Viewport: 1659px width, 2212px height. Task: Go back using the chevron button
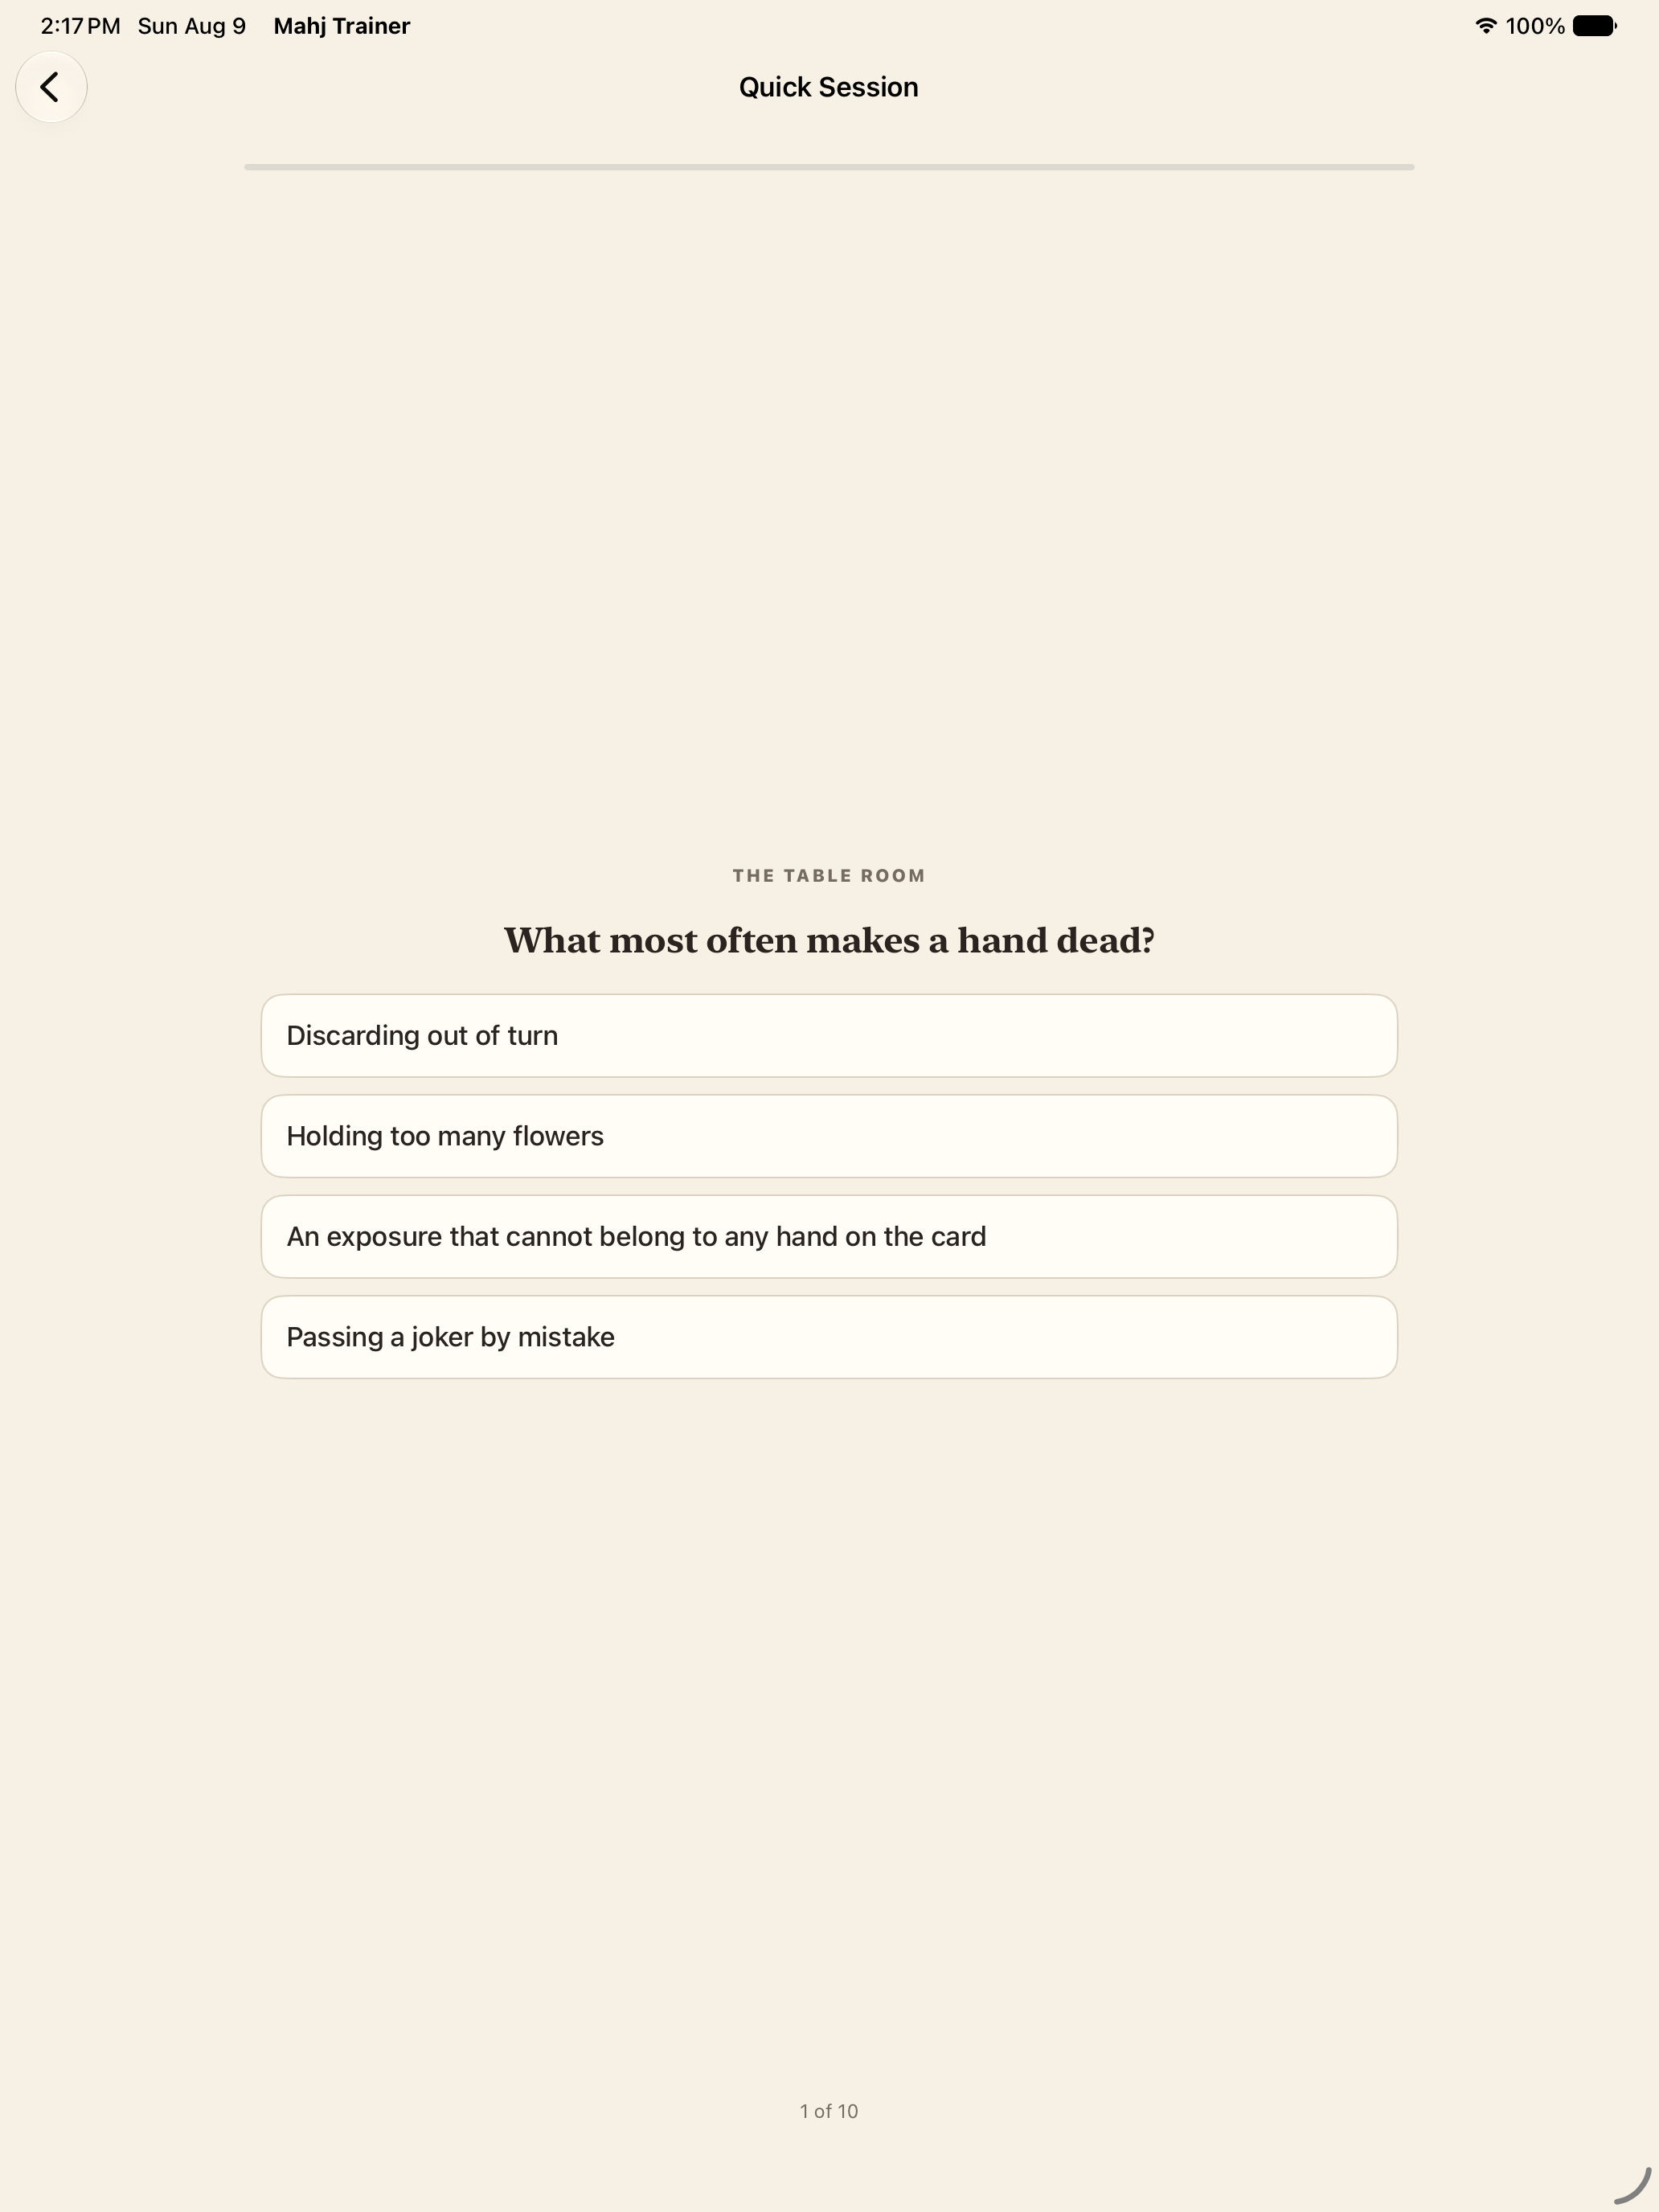(x=51, y=87)
